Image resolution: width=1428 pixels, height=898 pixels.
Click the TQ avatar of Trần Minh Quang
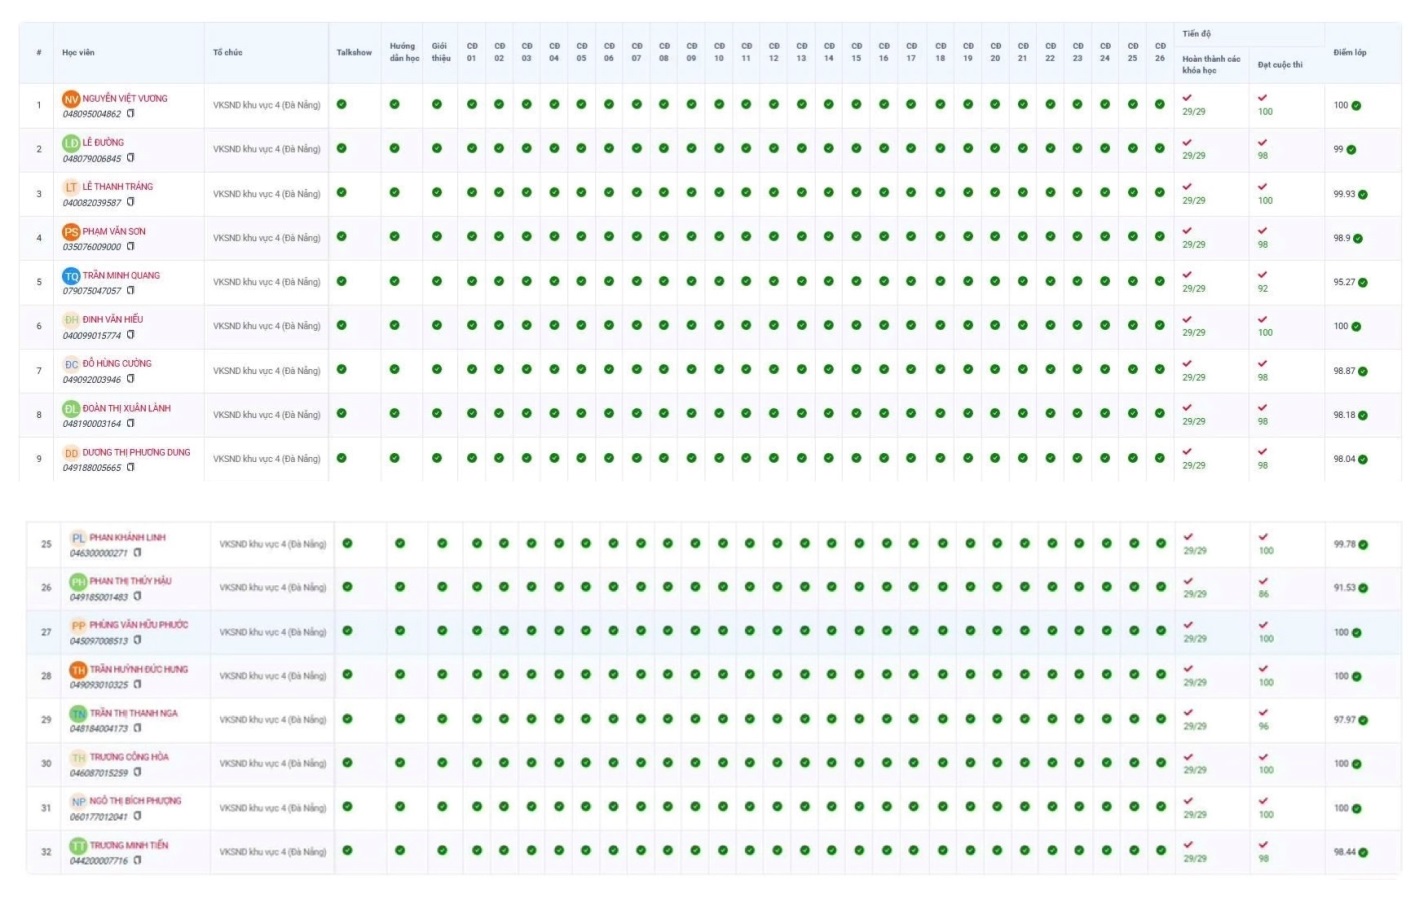(71, 276)
